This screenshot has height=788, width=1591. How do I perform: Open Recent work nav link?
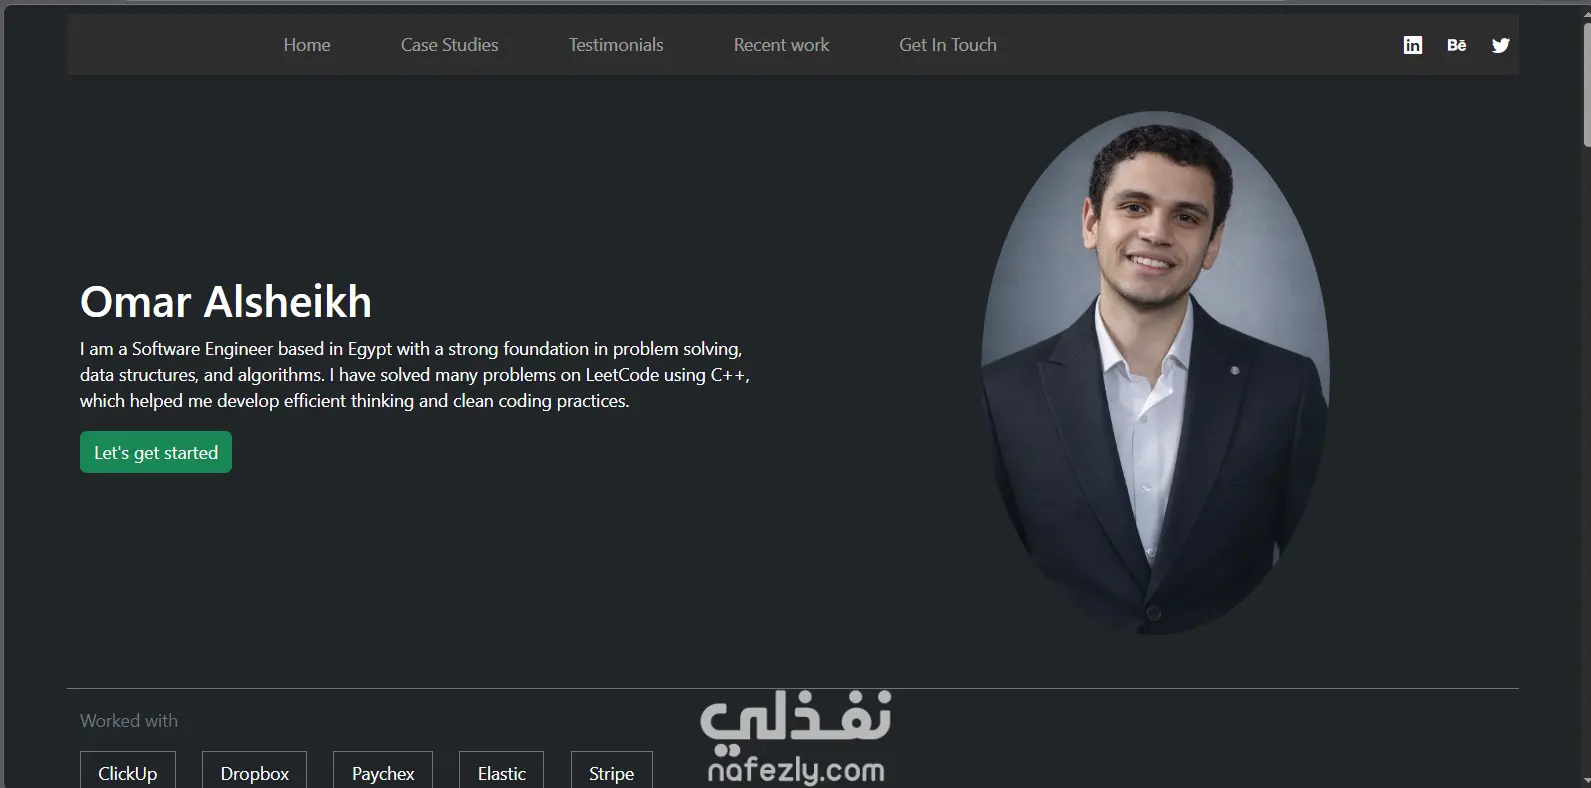pos(781,45)
